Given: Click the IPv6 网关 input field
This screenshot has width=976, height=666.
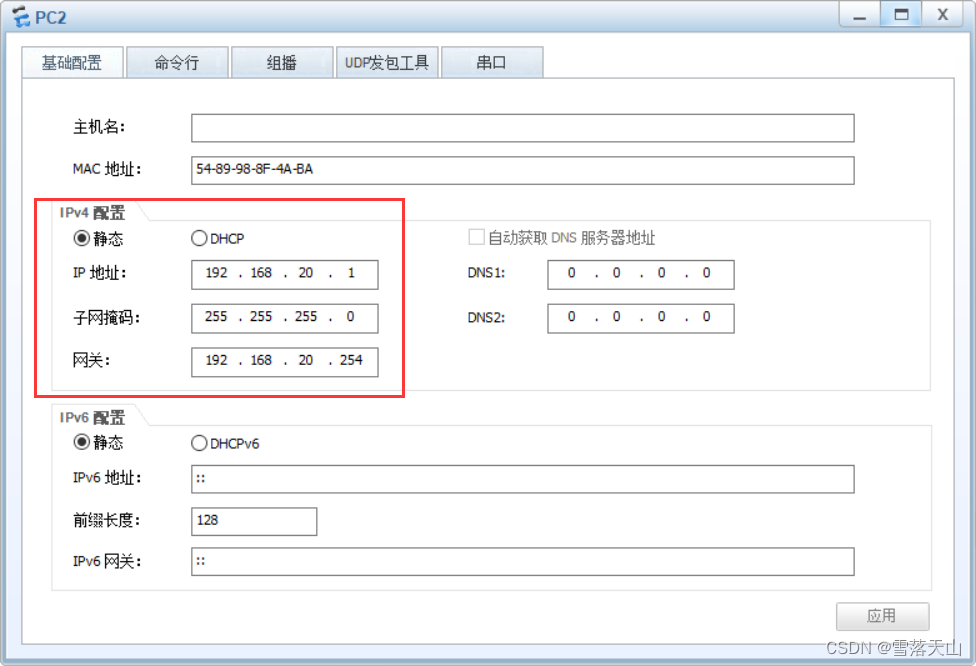Looking at the screenshot, I should (523, 561).
